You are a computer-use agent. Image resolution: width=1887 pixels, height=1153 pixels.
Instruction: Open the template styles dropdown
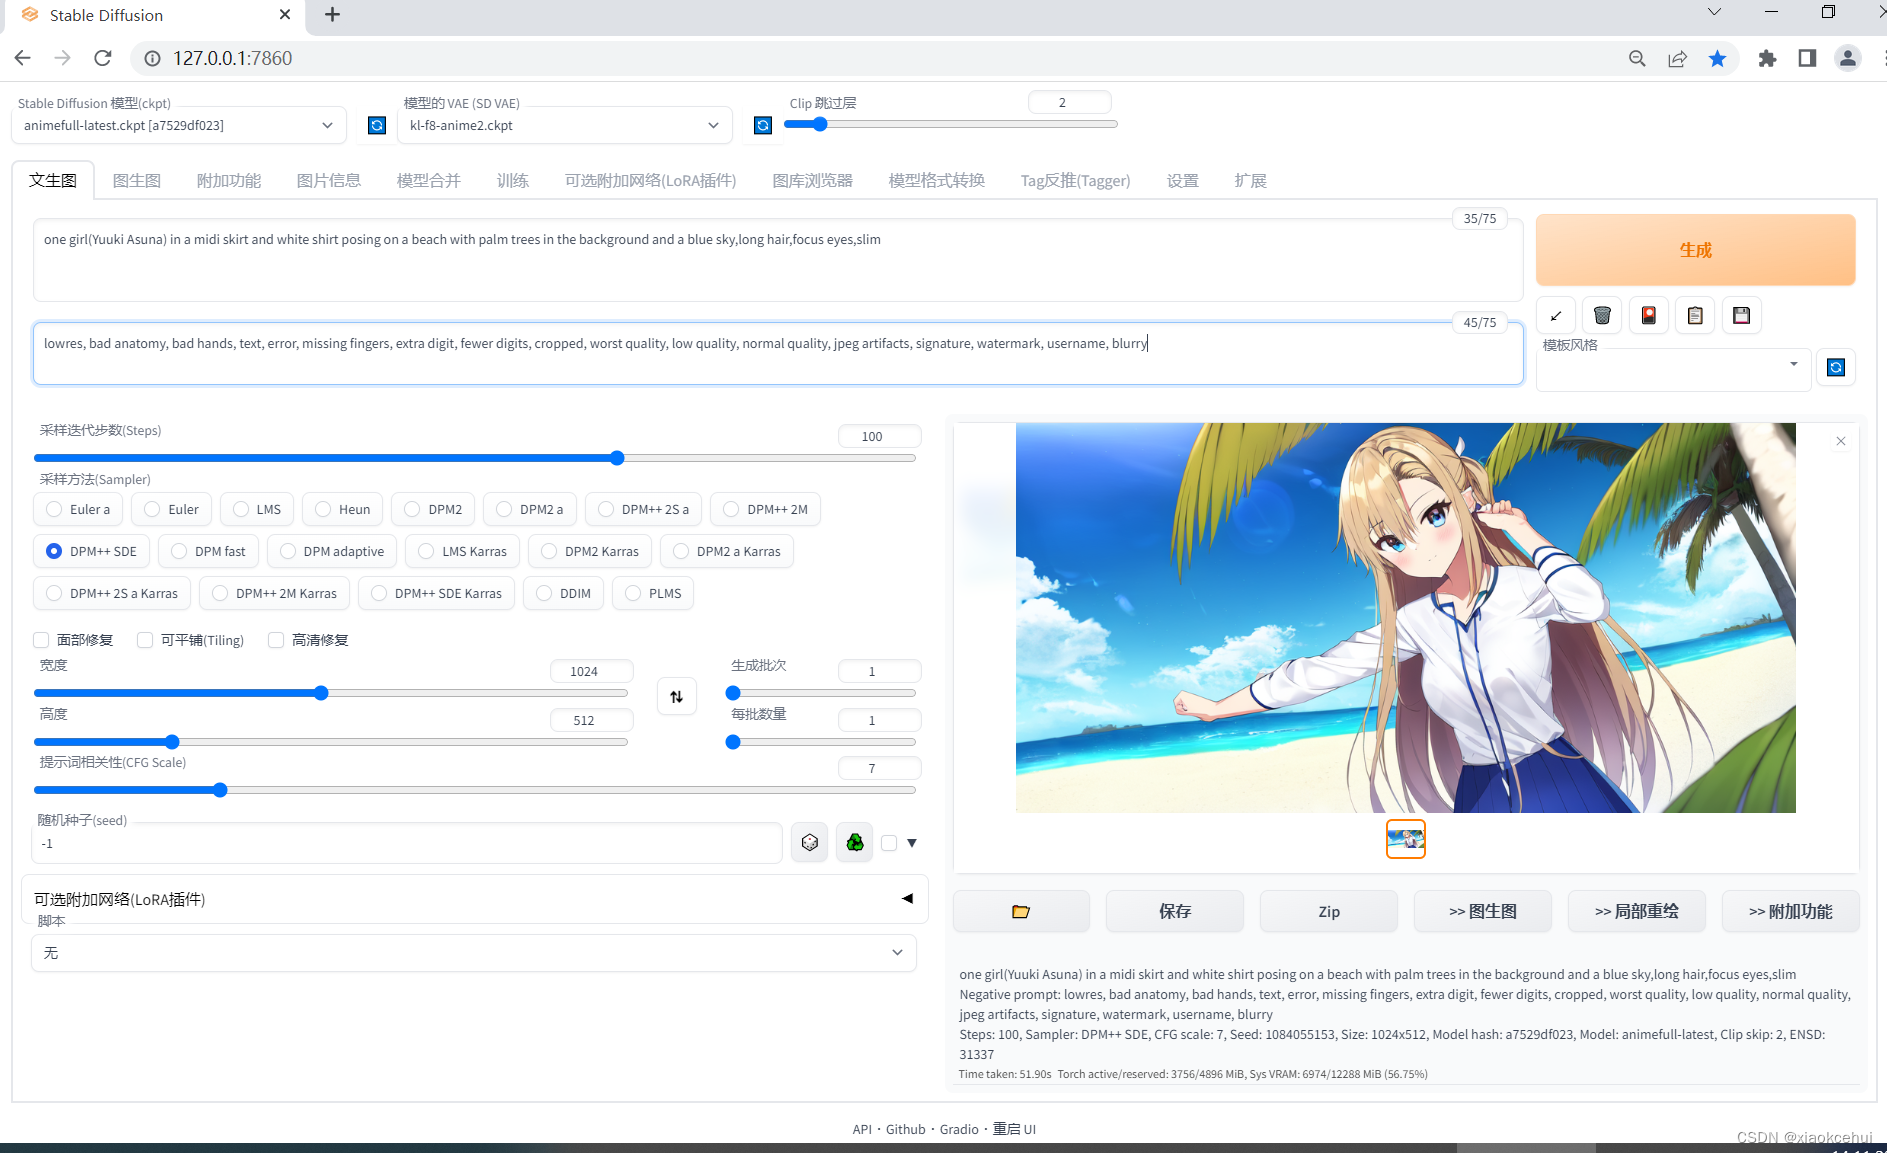click(x=1673, y=371)
